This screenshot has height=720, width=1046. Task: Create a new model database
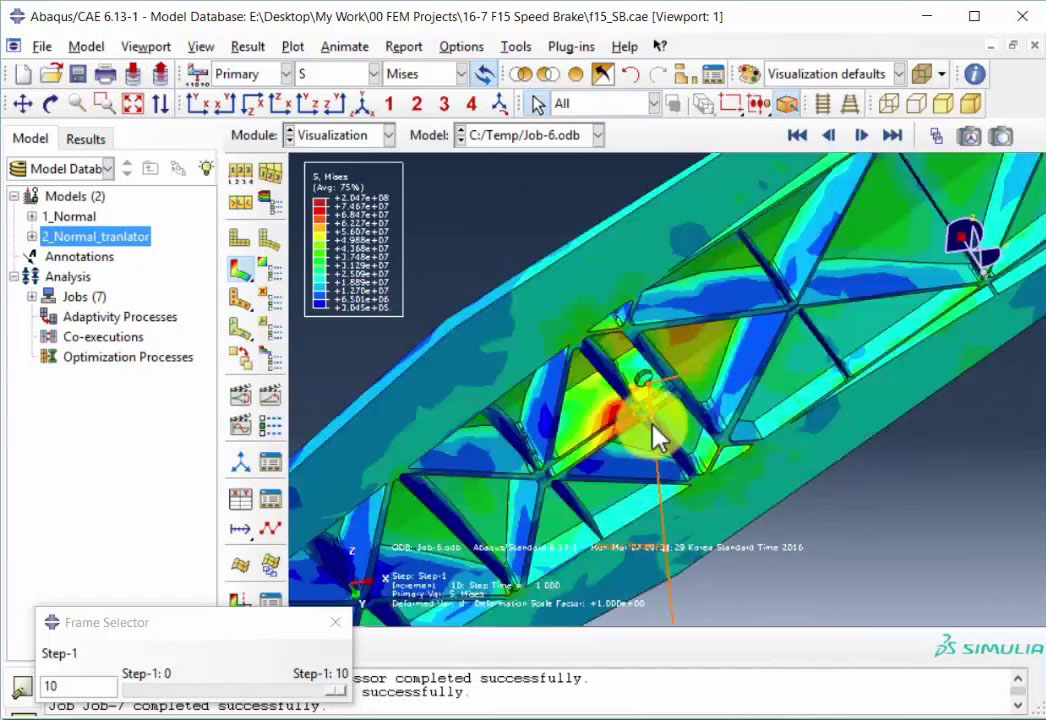(x=23, y=73)
